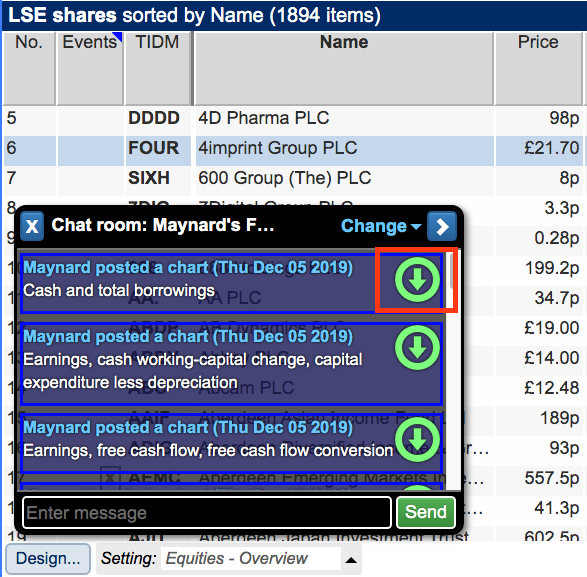Download the free cash flow conversion chart
Screen dimensions: 587x577
pyautogui.click(x=417, y=440)
